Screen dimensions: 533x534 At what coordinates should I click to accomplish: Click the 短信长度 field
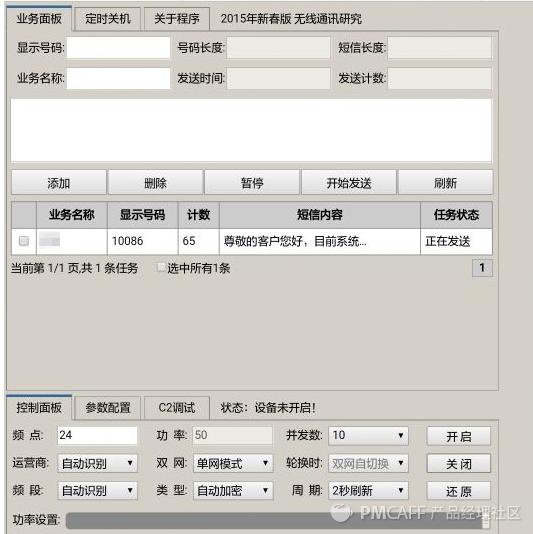coord(439,48)
